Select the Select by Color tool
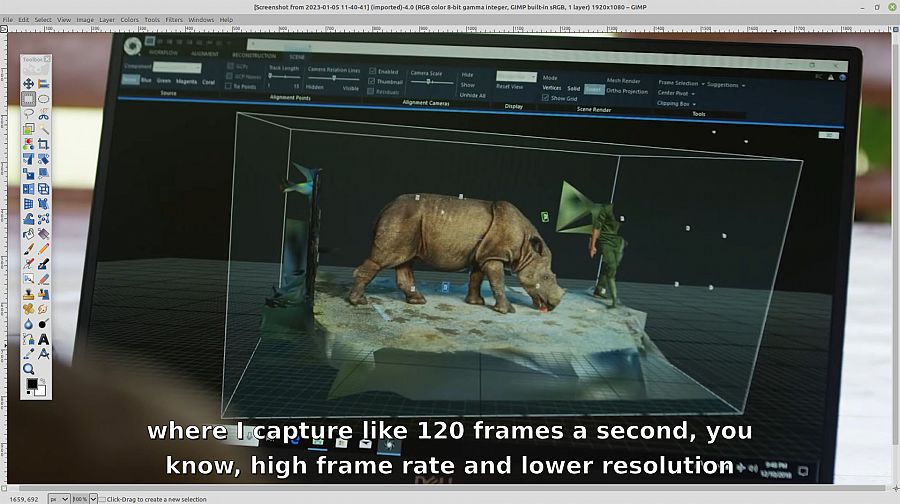The width and height of the screenshot is (900, 504). click(x=28, y=144)
